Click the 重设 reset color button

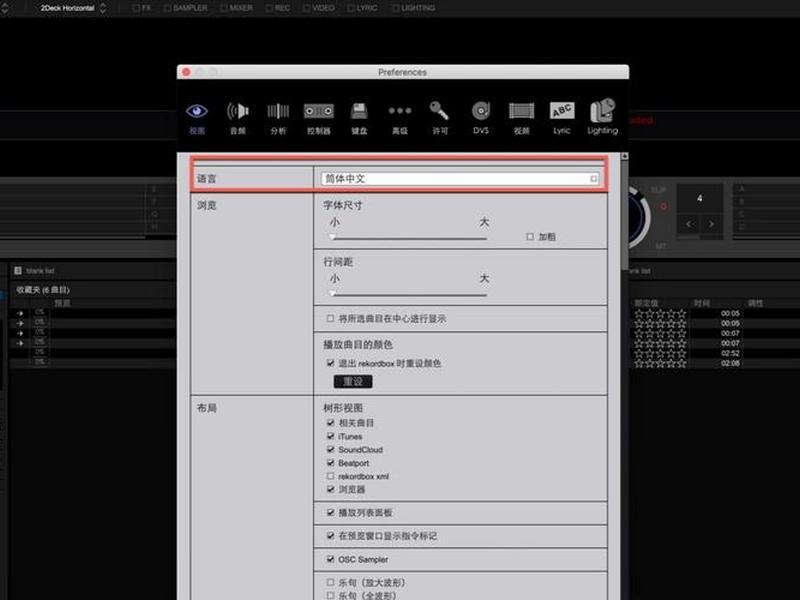click(353, 381)
